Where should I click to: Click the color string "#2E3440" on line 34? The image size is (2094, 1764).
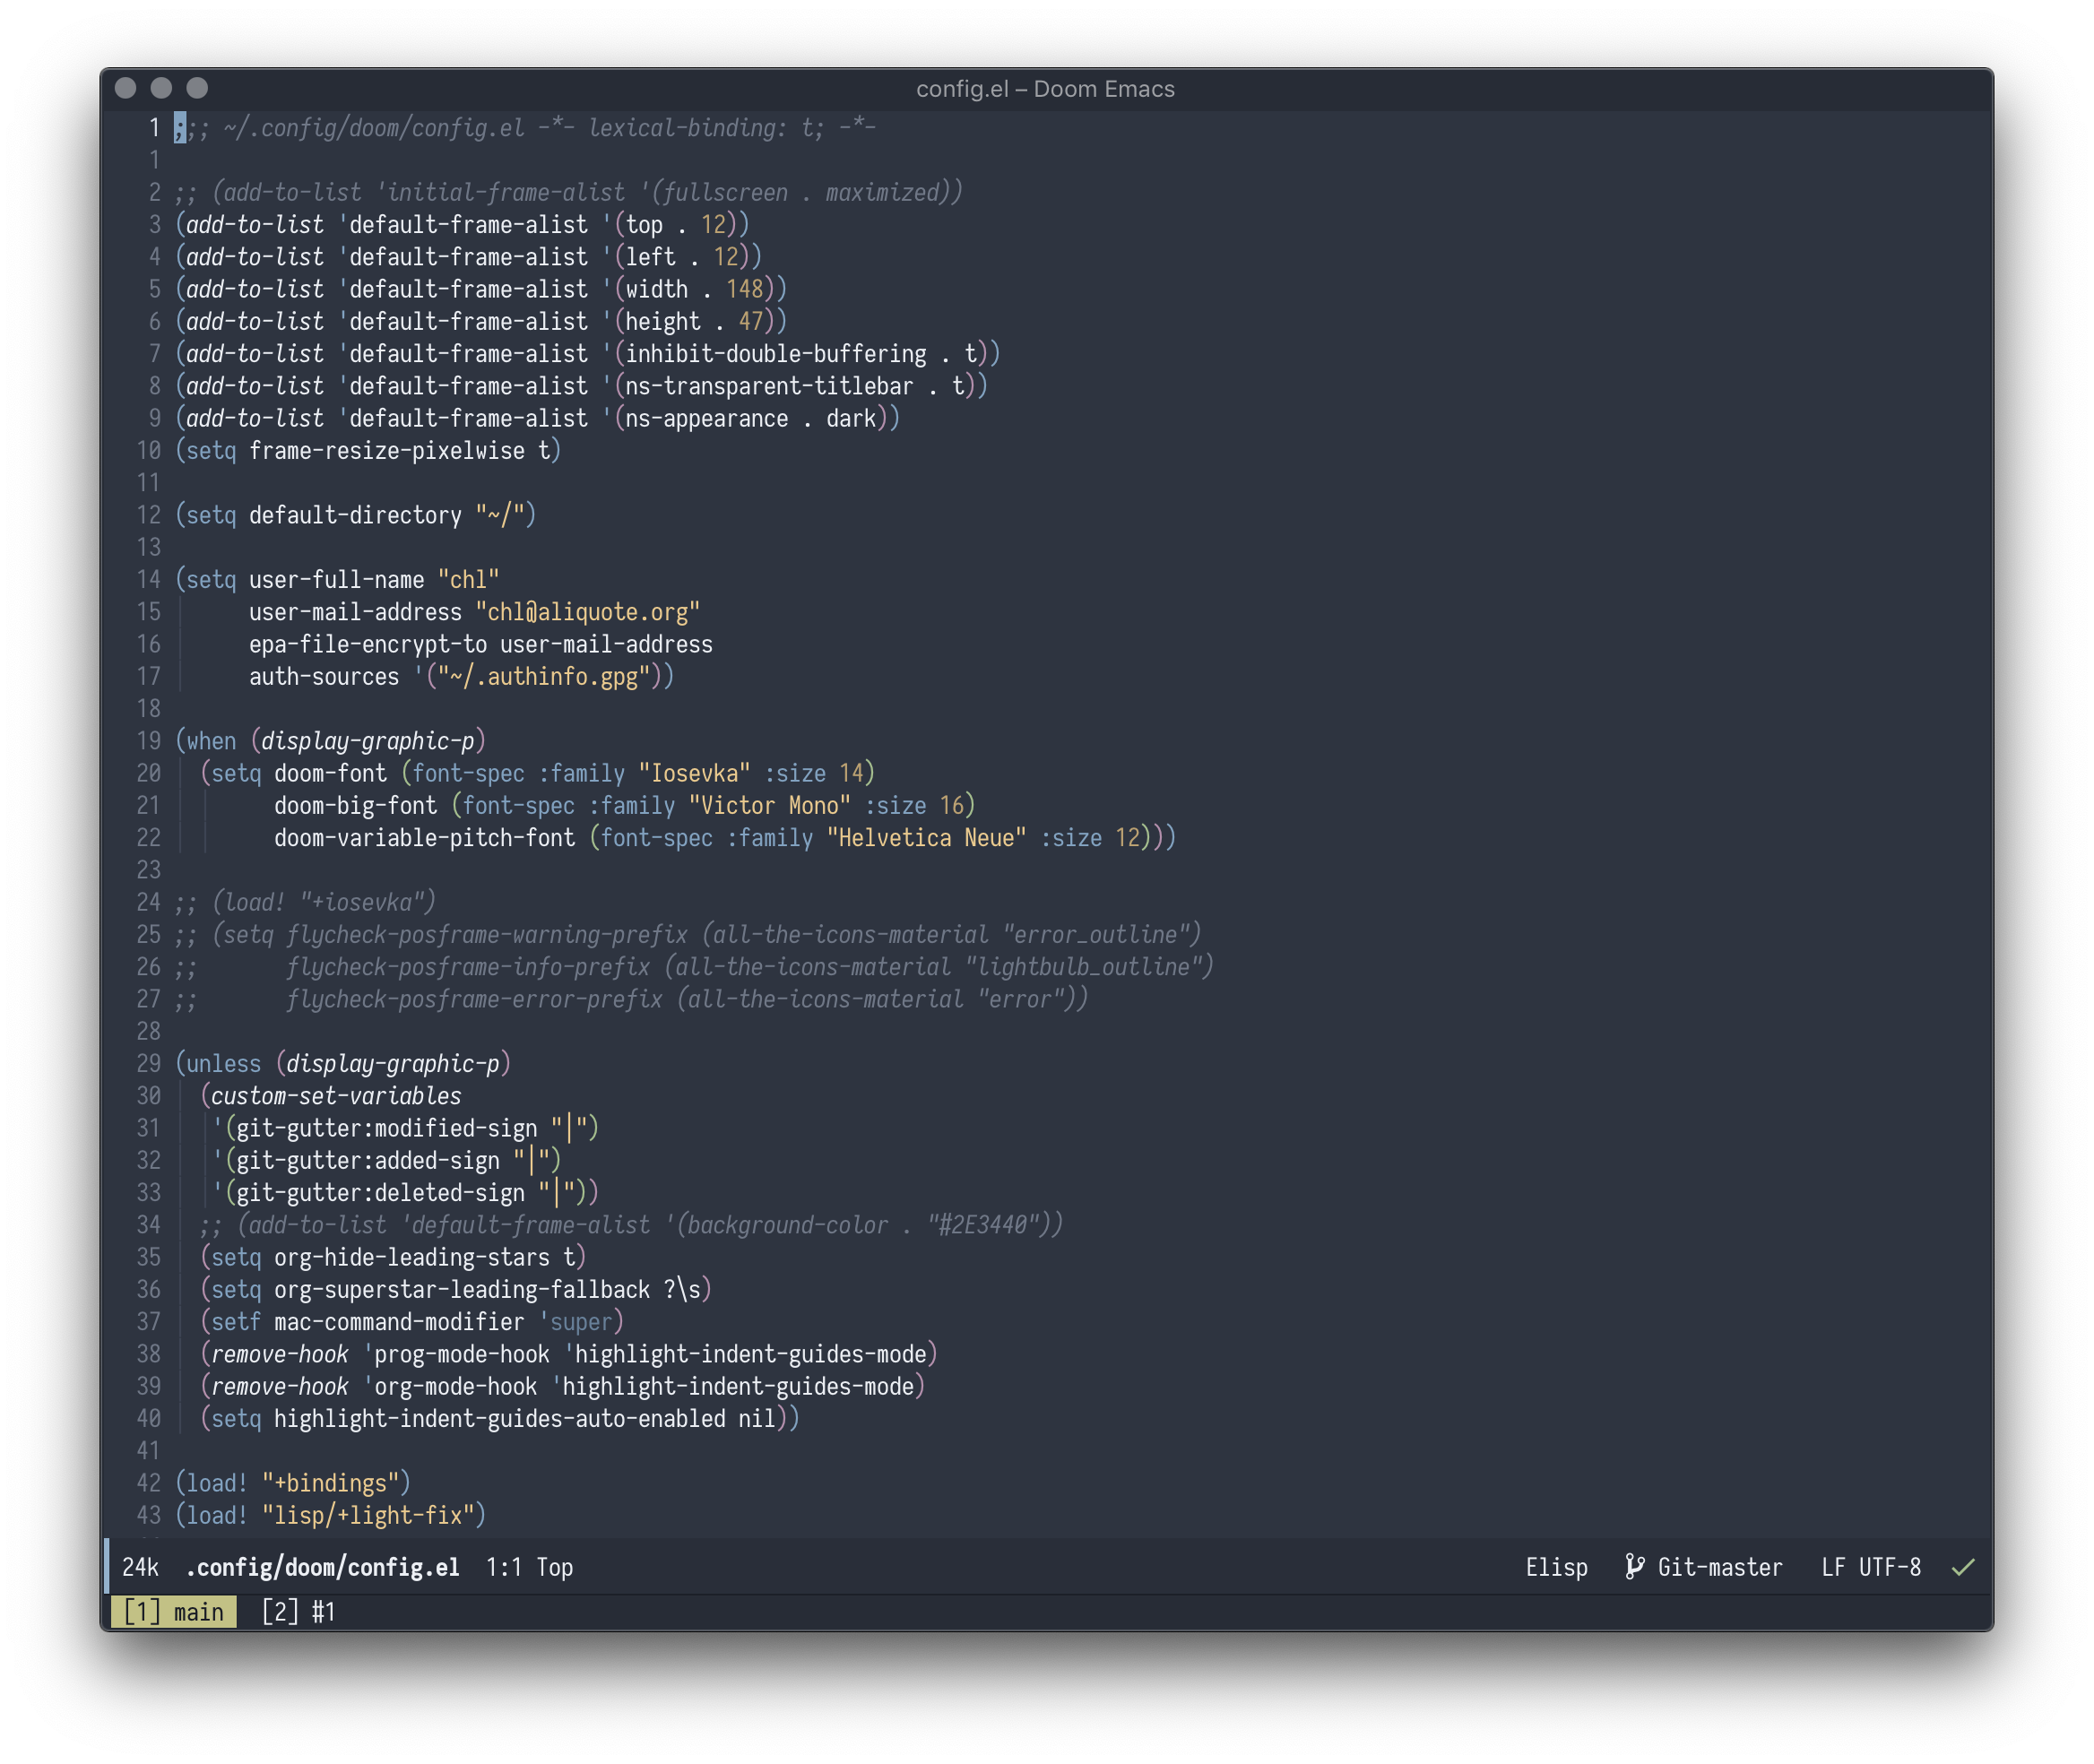983,1225
